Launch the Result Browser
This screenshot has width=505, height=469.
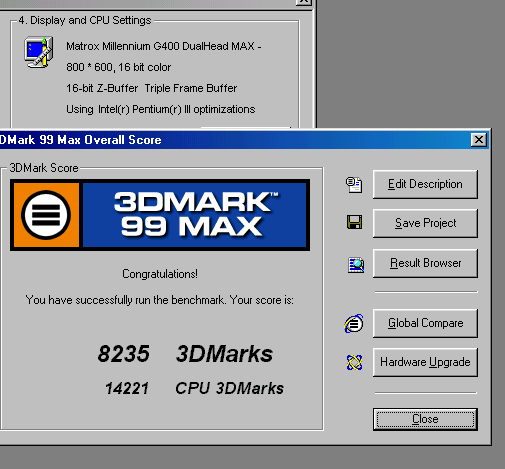425,263
